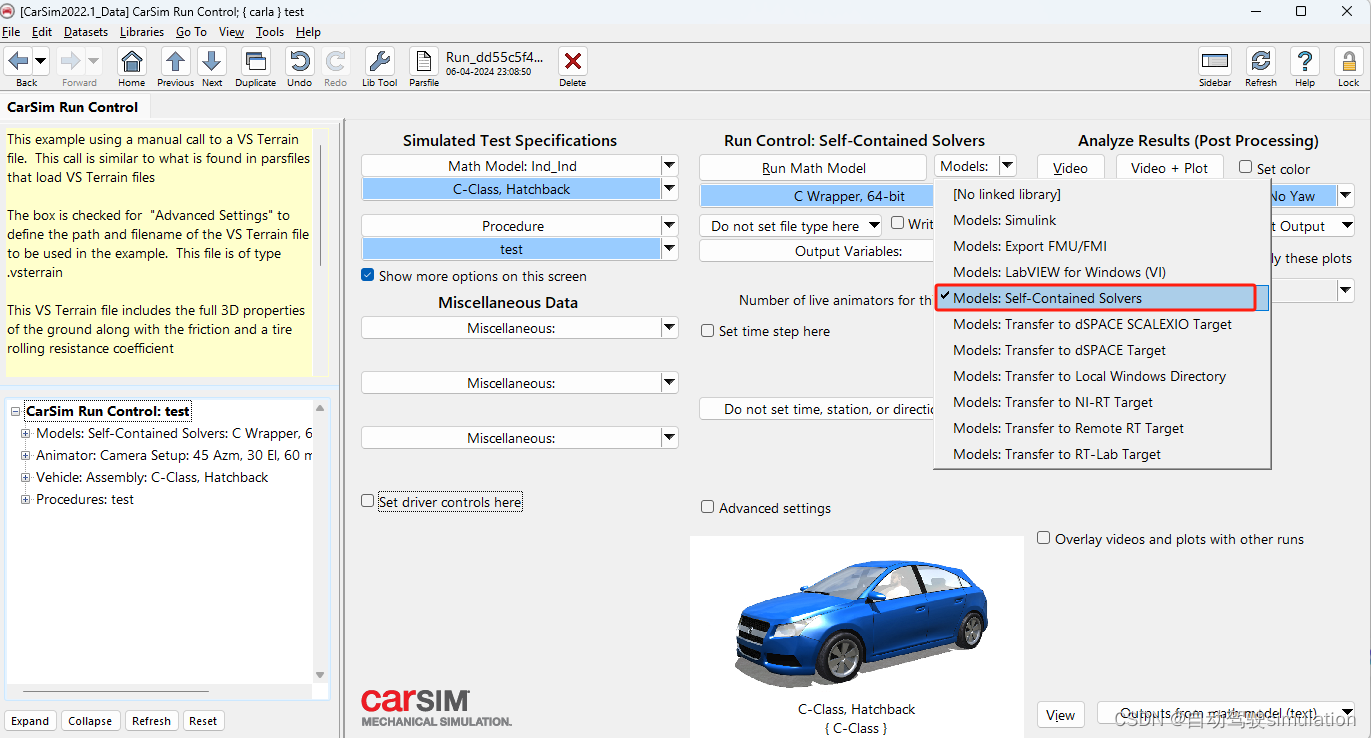Screen dimensions: 1371x738
Task: Open the Datasets menu
Action: 86,32
